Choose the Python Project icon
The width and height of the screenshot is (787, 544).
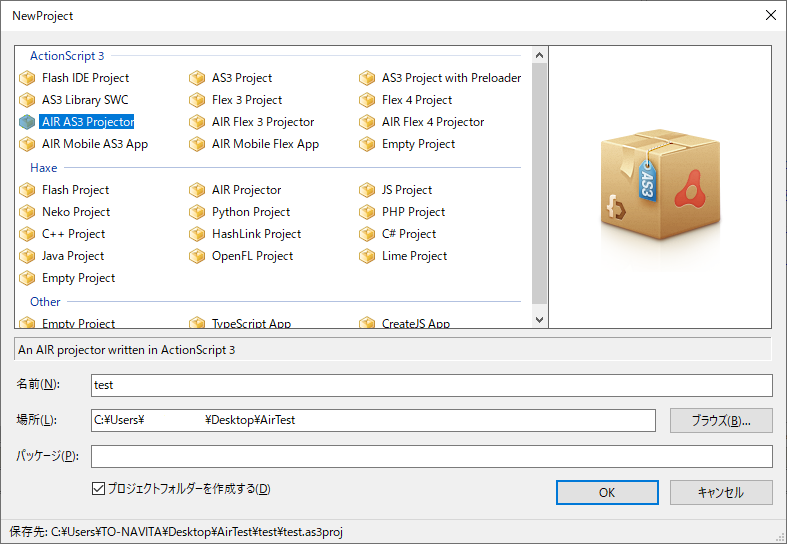(197, 212)
